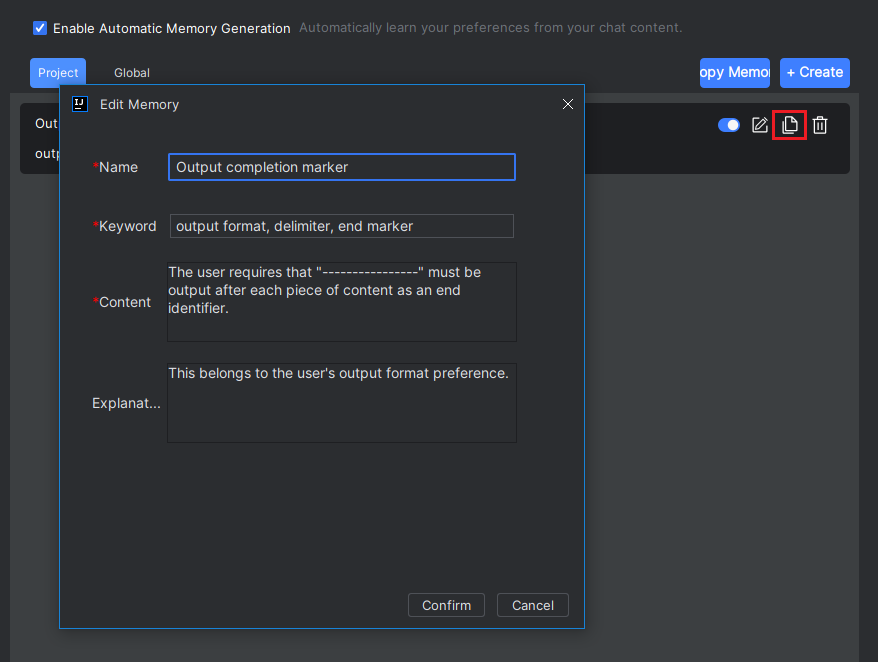
Task: Close the Edit Memory dialog with X
Action: pyautogui.click(x=568, y=104)
